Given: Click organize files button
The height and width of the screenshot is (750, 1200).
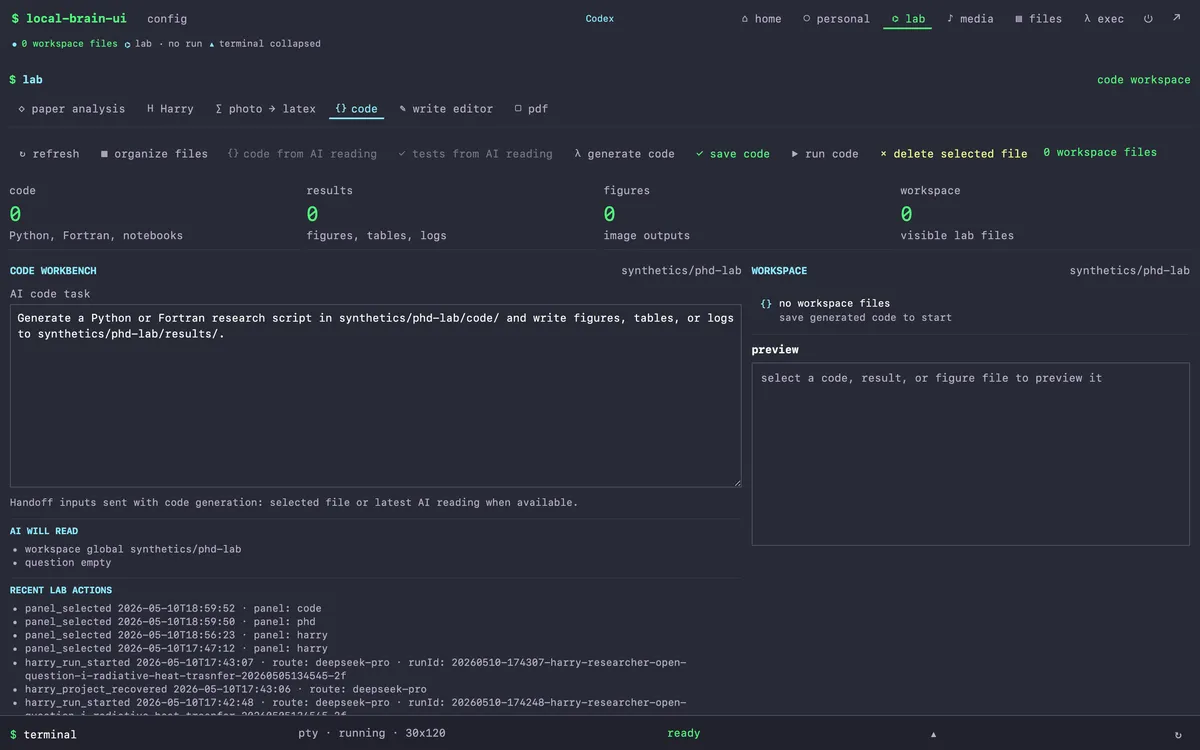Looking at the screenshot, I should (154, 154).
